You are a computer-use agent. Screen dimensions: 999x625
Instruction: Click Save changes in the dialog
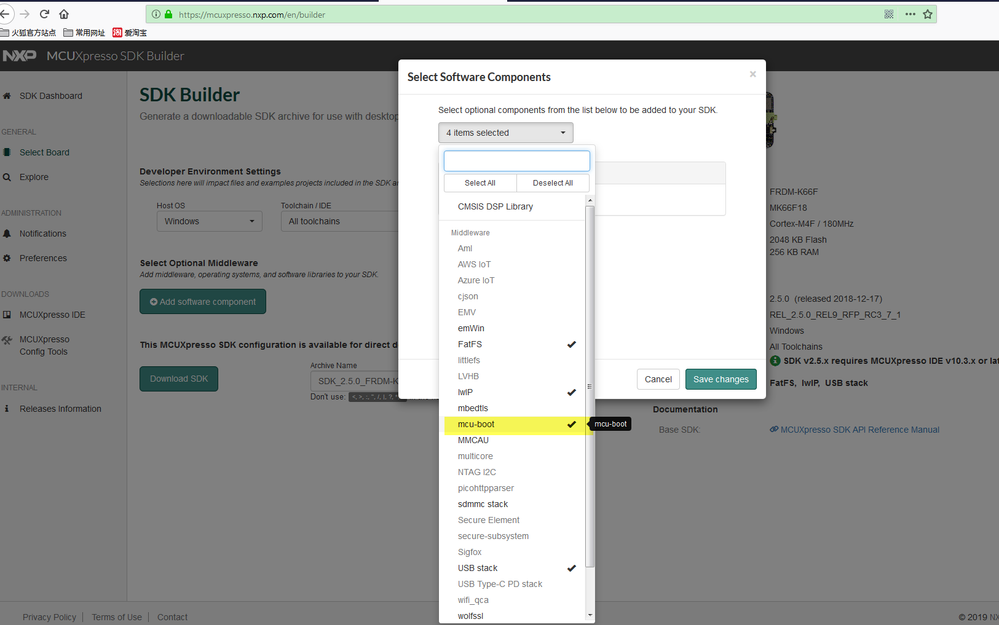tap(721, 379)
